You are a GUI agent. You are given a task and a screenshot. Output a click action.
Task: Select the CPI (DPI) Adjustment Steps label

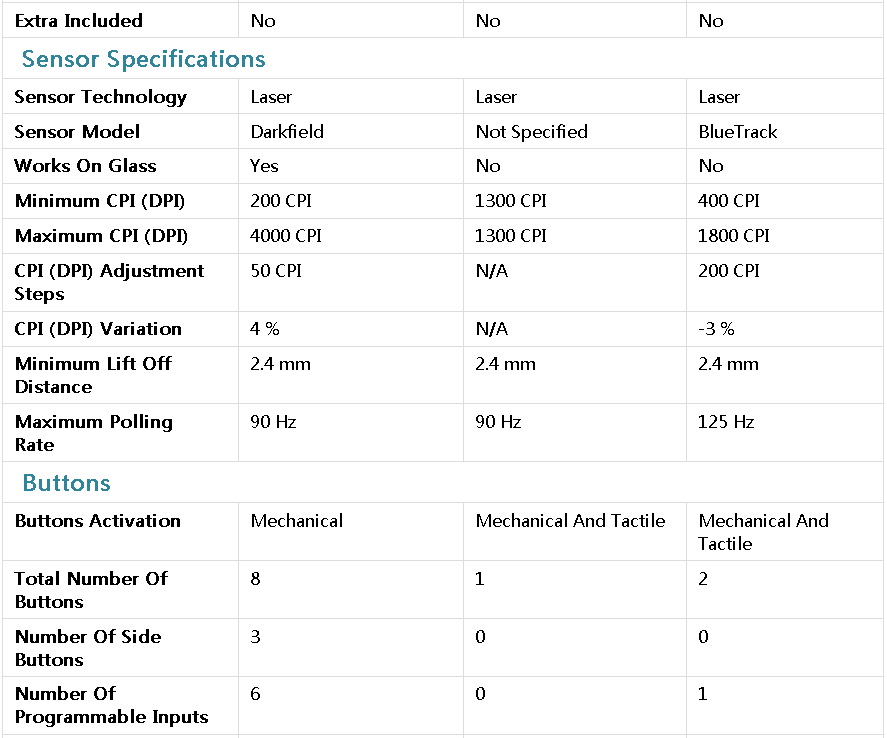[x=109, y=282]
